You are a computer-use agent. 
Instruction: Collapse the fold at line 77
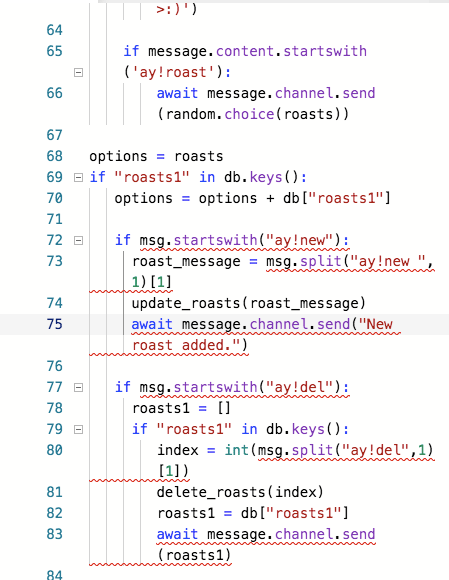pyautogui.click(x=78, y=387)
